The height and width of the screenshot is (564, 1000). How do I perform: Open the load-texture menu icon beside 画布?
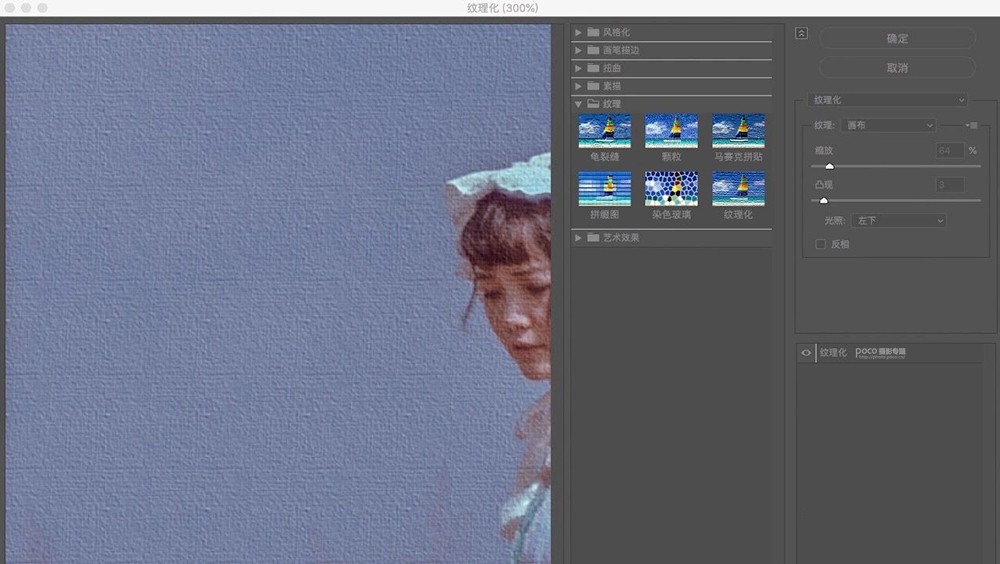pyautogui.click(x=970, y=126)
